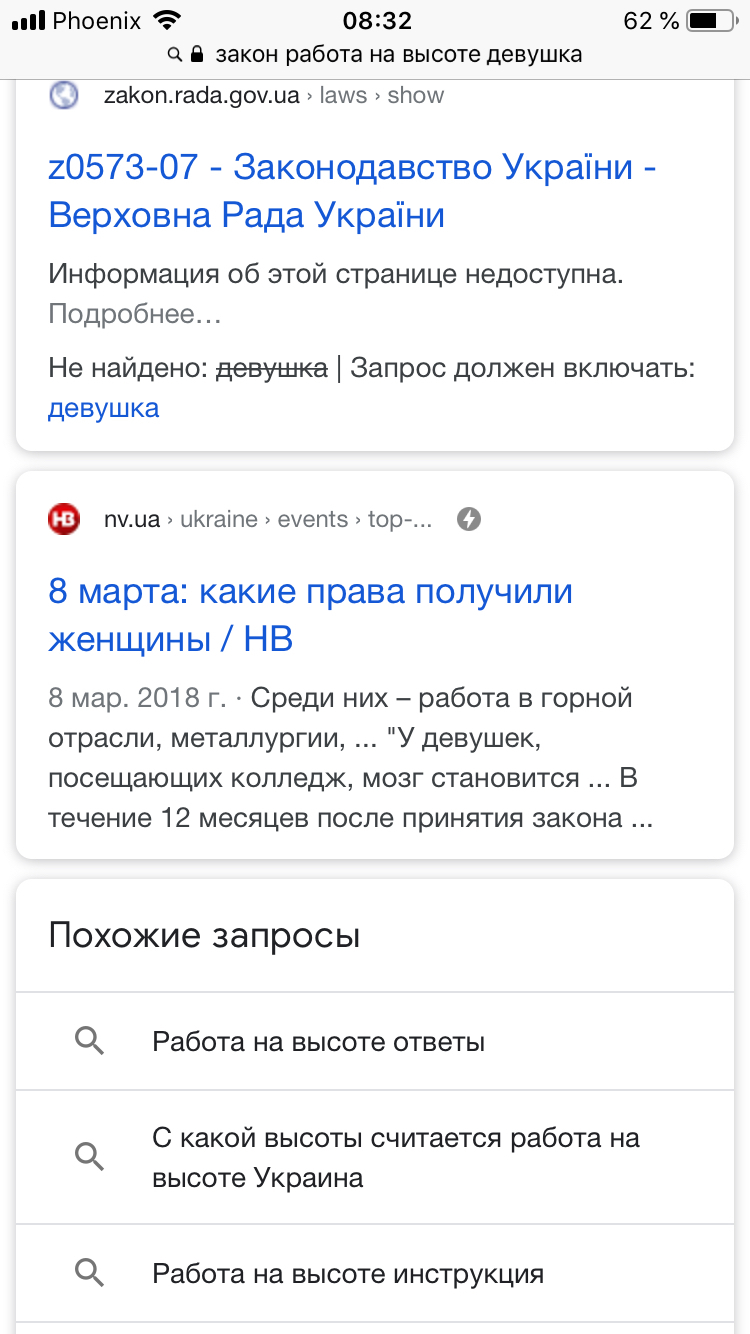Image resolution: width=750 pixels, height=1334 pixels.
Task: Select related search 'Работа на высоте инструкция'
Action: (347, 1274)
